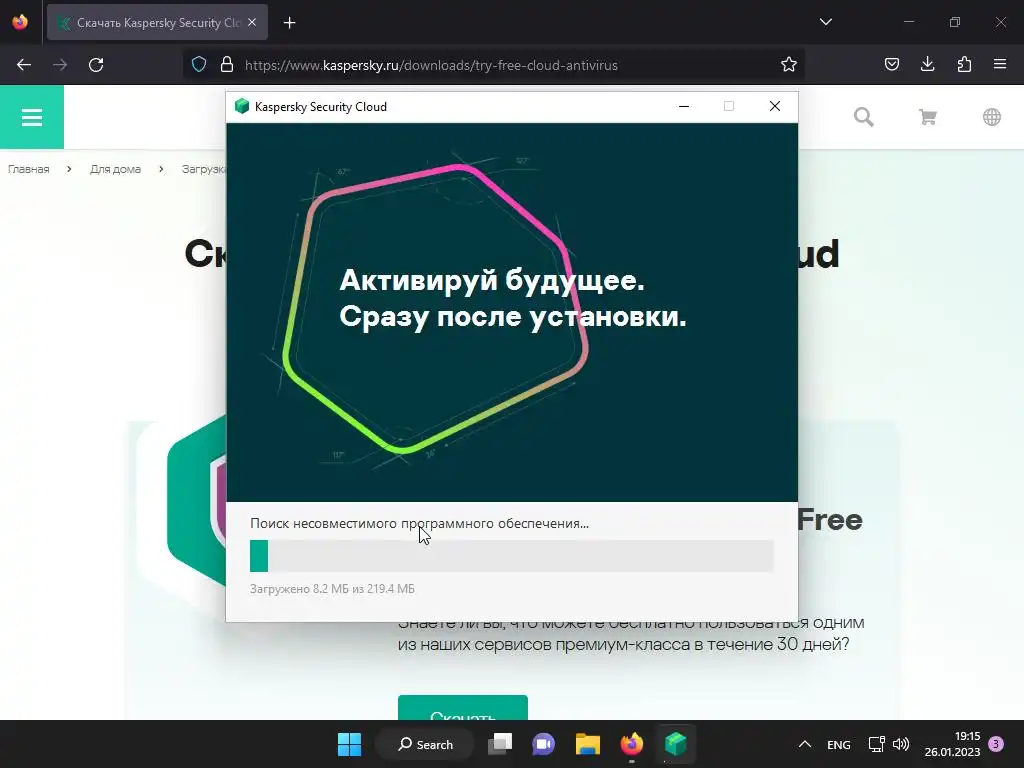Click the tracking protection shield icon
The height and width of the screenshot is (768, 1024).
199,65
